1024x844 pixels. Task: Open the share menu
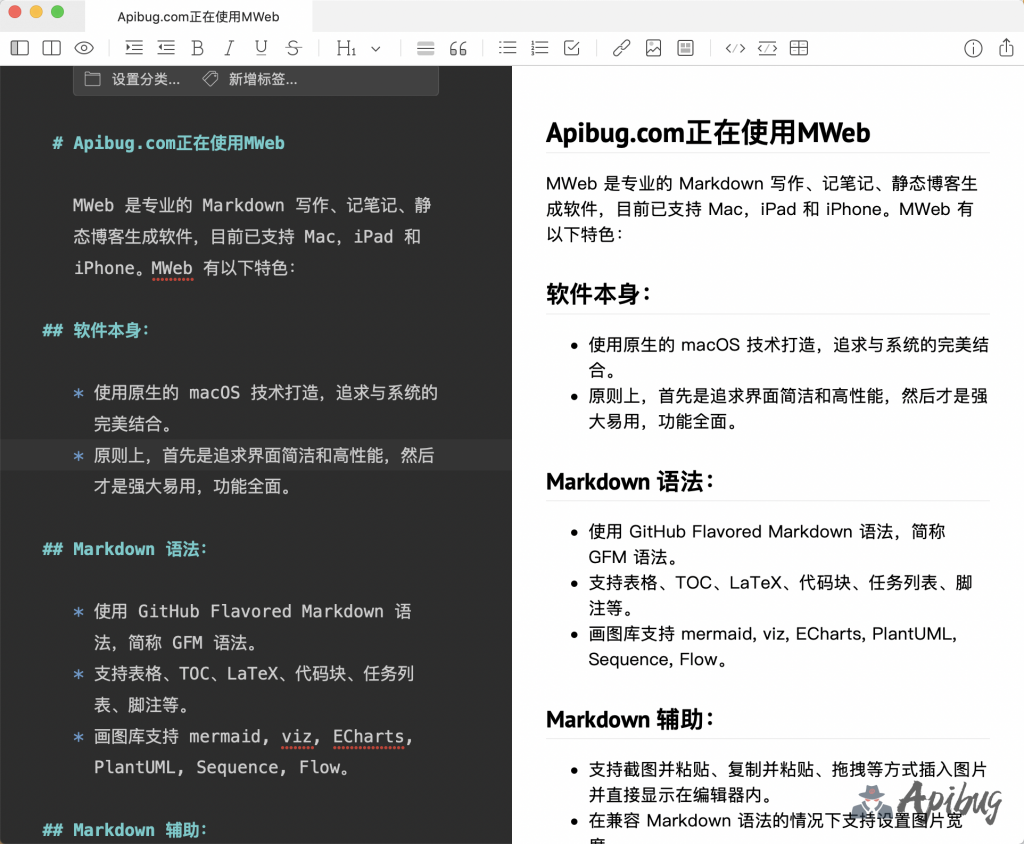pyautogui.click(x=1006, y=48)
